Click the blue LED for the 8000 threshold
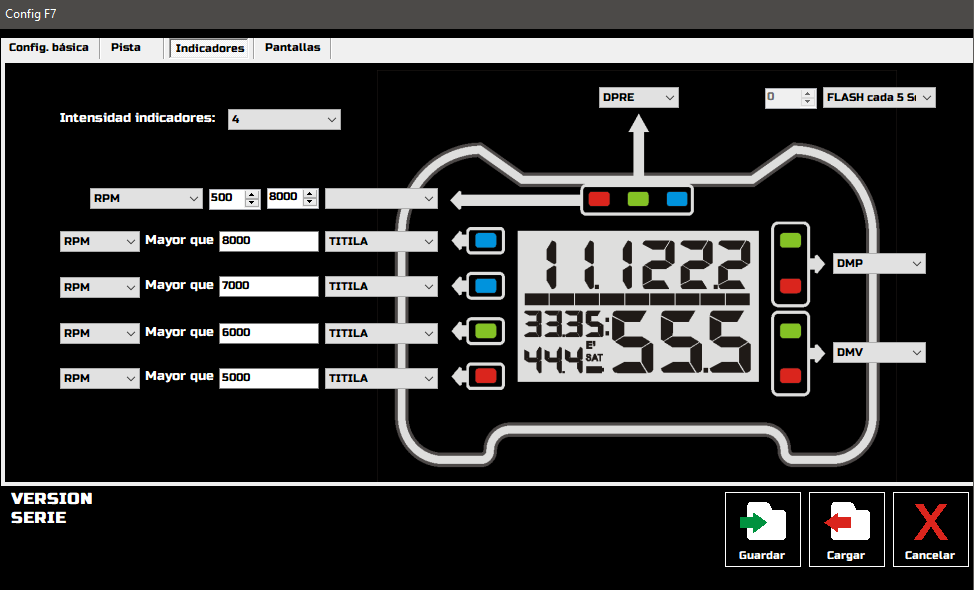The image size is (974, 590). pos(486,241)
